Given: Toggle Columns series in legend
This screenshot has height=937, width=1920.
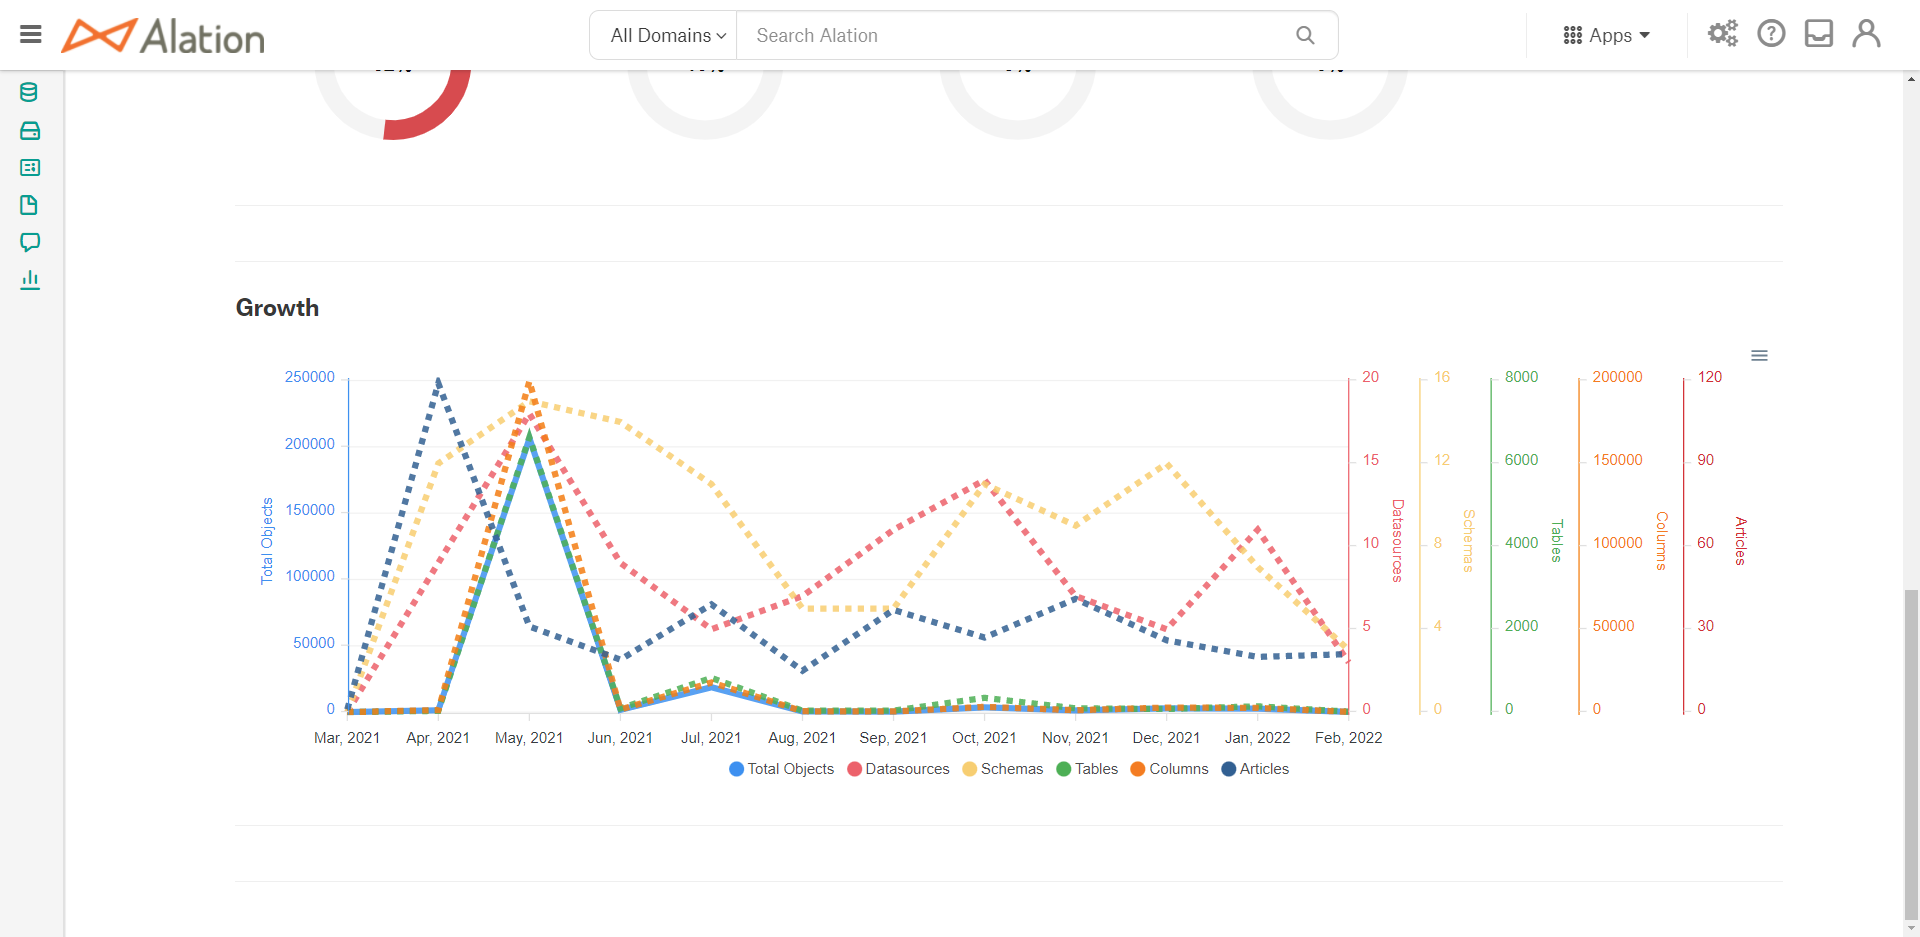Looking at the screenshot, I should point(1169,769).
